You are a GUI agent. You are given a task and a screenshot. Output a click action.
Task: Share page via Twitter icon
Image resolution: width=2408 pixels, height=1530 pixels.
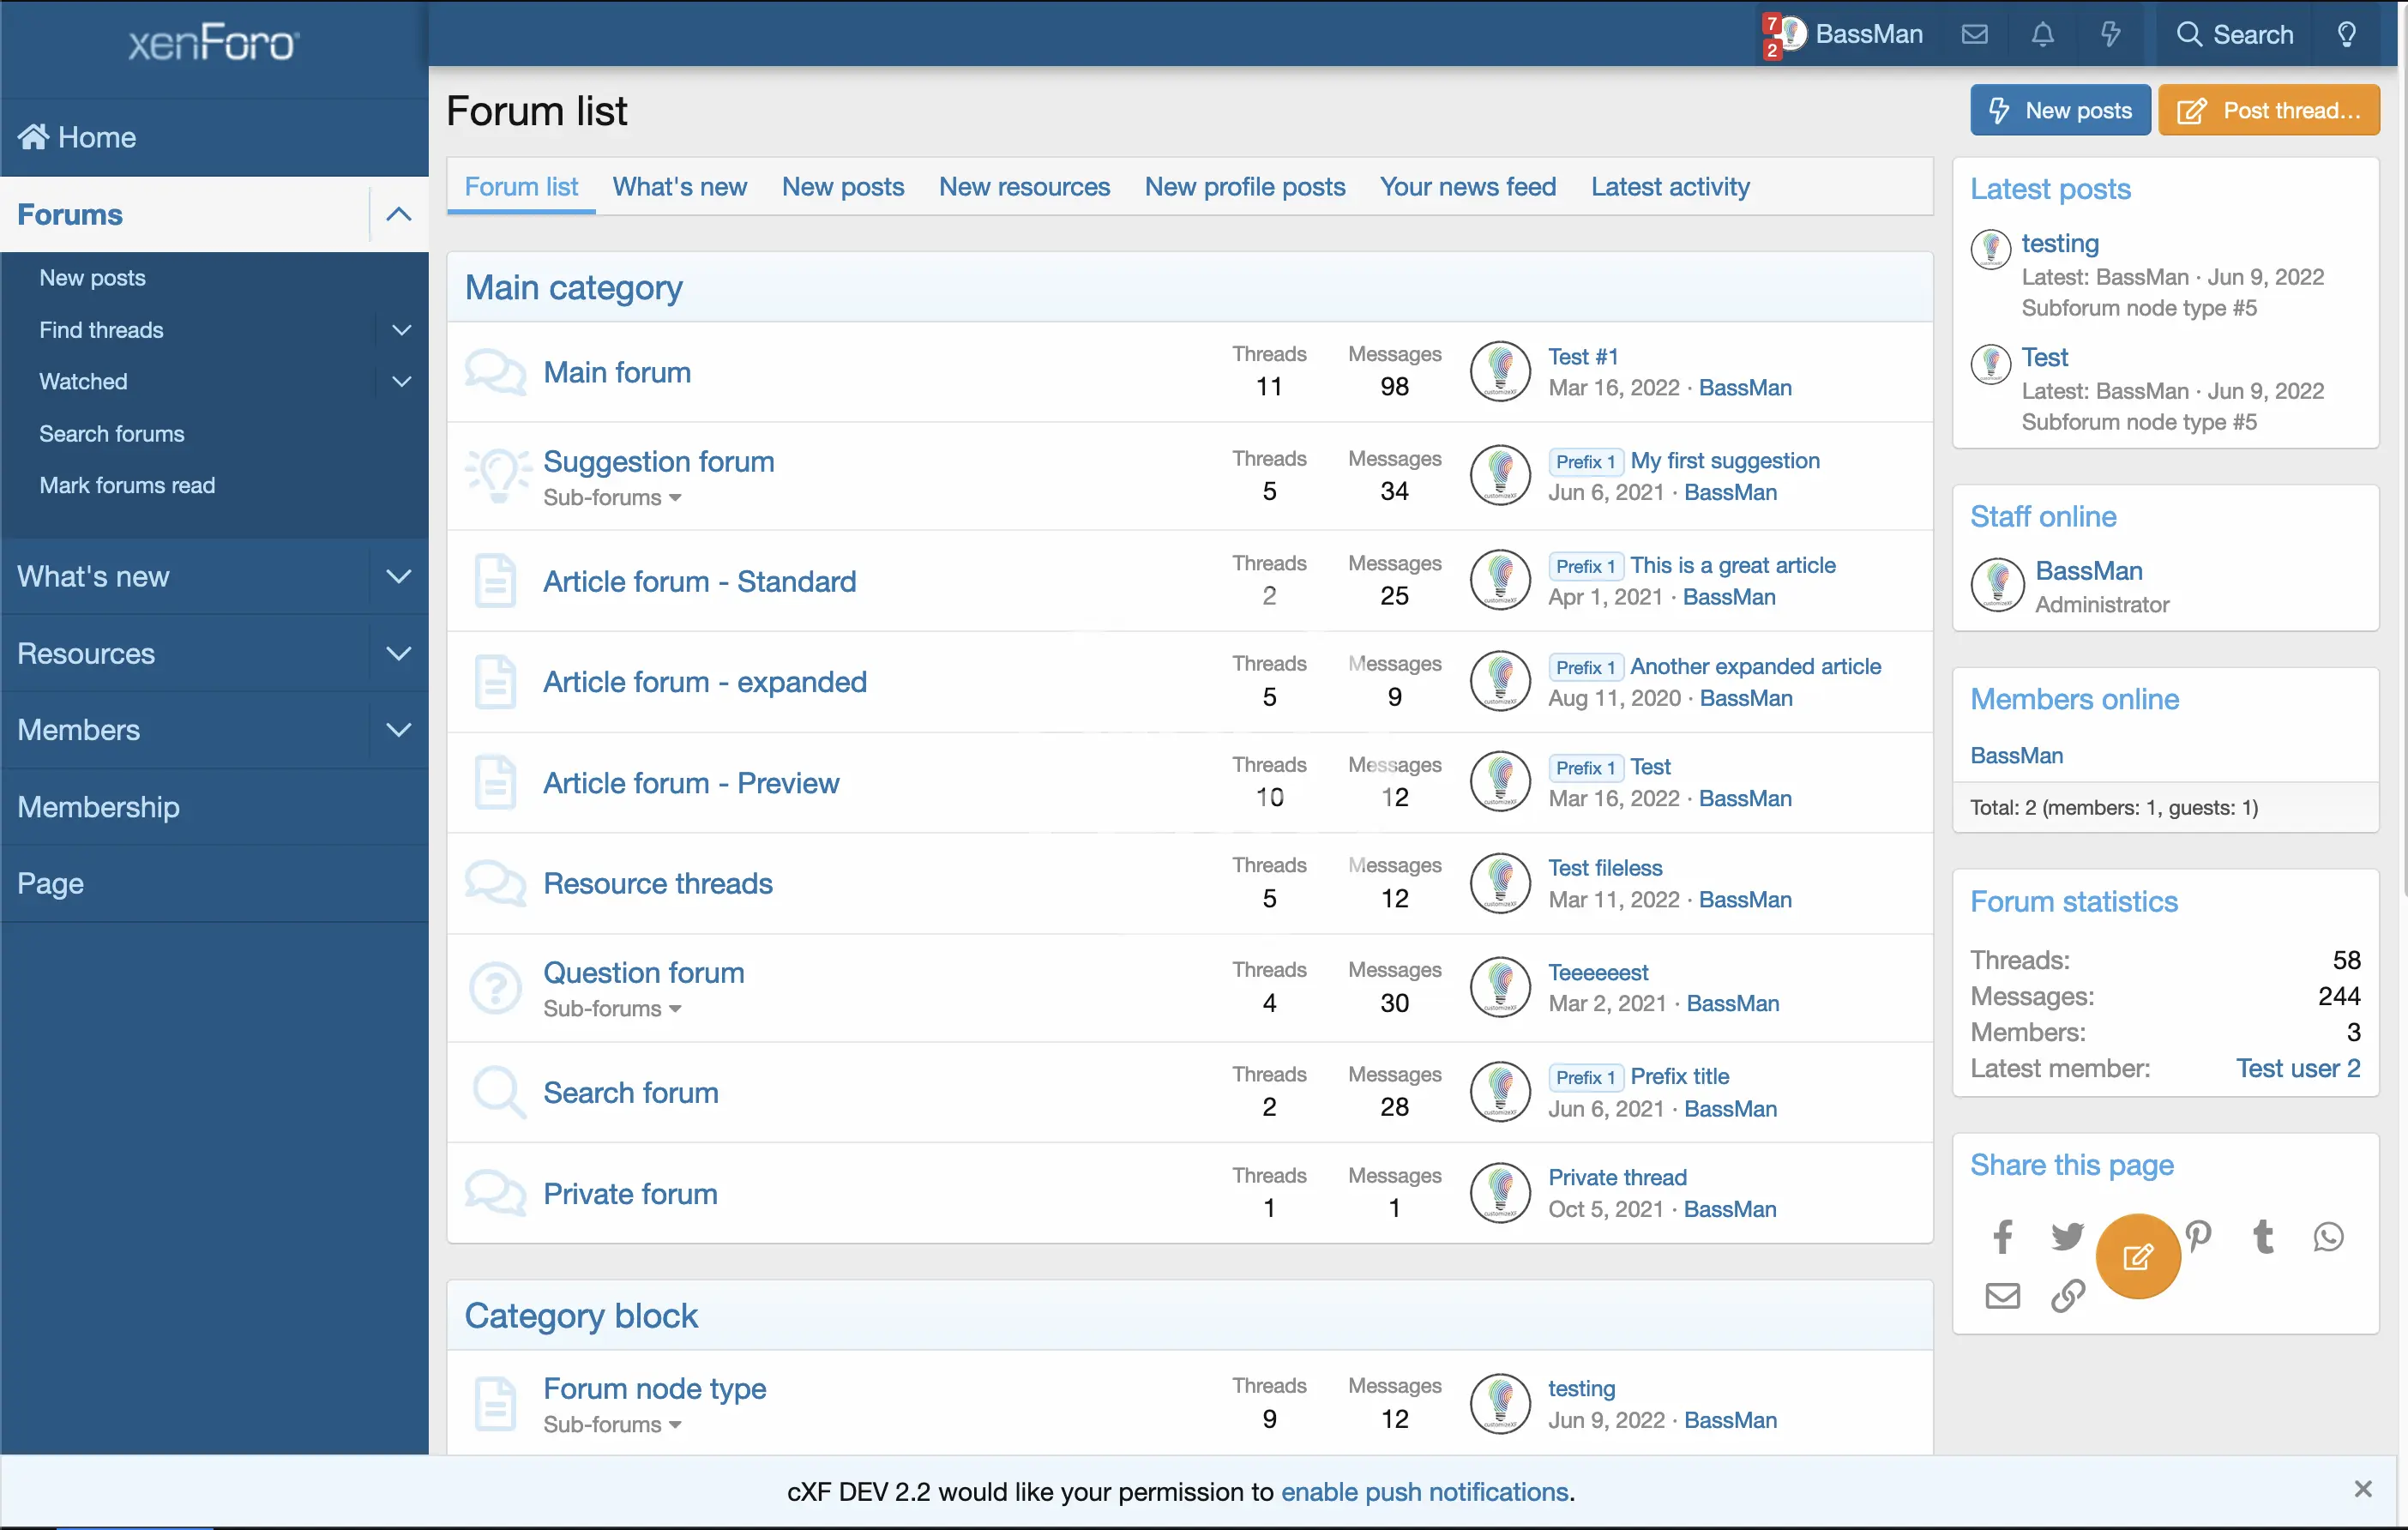2067,1237
